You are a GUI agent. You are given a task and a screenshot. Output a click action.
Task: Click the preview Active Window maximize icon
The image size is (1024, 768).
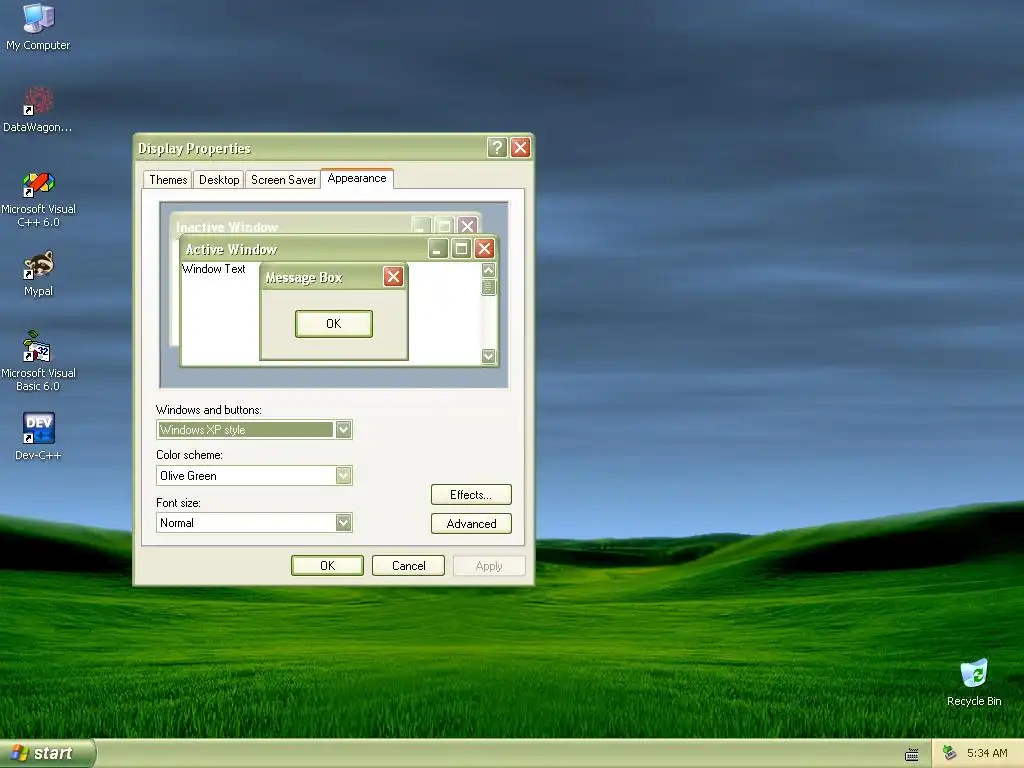coord(461,248)
